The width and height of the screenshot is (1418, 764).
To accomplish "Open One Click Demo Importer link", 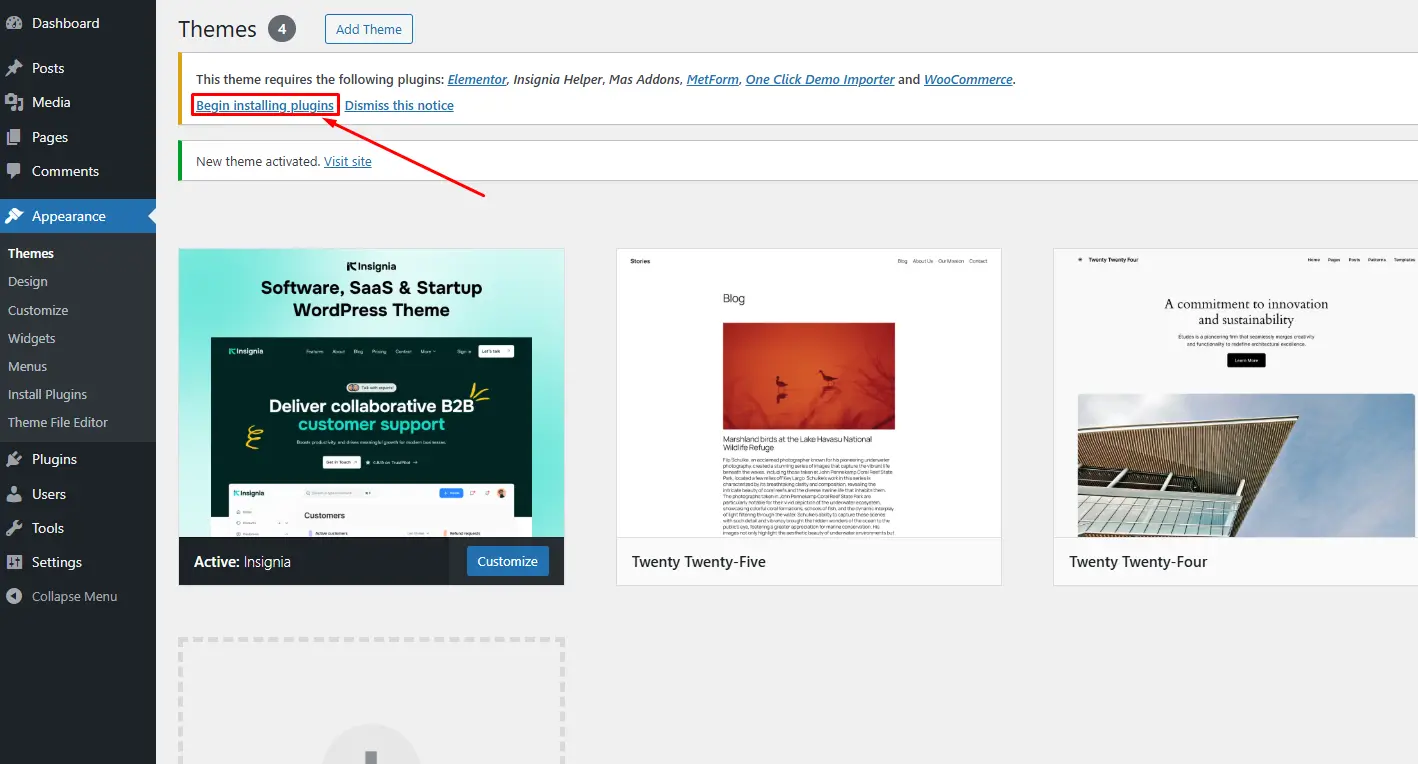I will [820, 79].
